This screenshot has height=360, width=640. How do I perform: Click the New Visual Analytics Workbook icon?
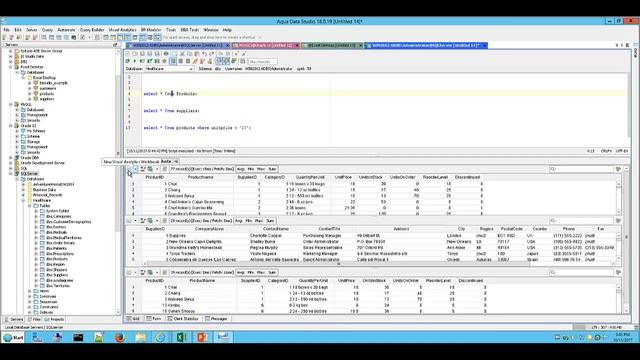point(129,169)
